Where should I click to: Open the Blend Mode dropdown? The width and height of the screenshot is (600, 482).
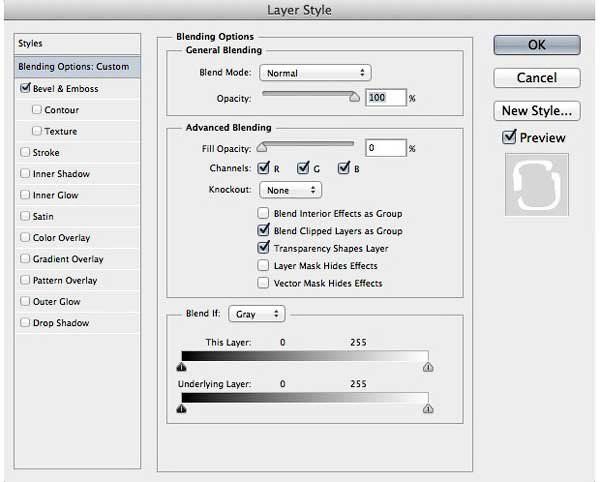click(x=315, y=73)
